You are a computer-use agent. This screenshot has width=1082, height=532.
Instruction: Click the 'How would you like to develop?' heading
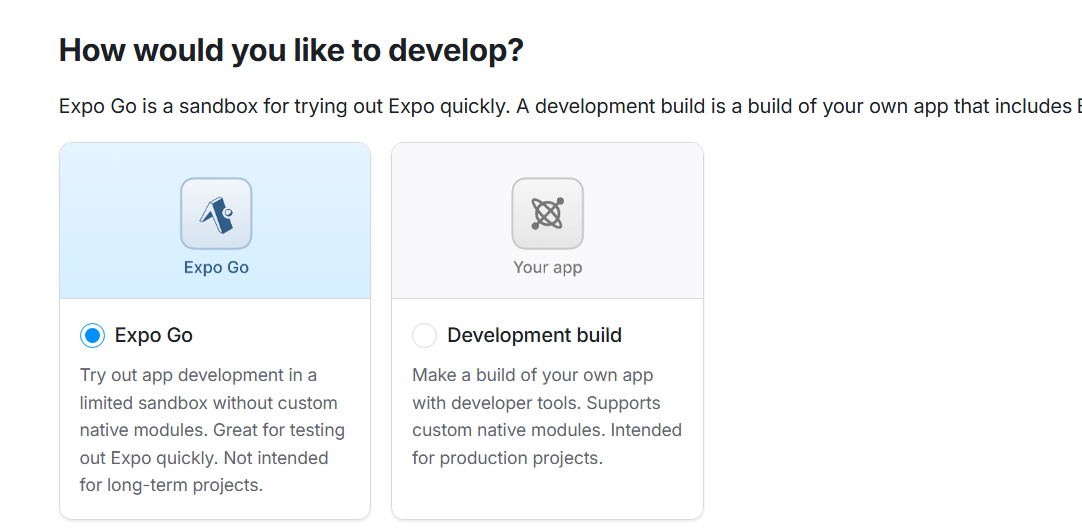click(291, 50)
